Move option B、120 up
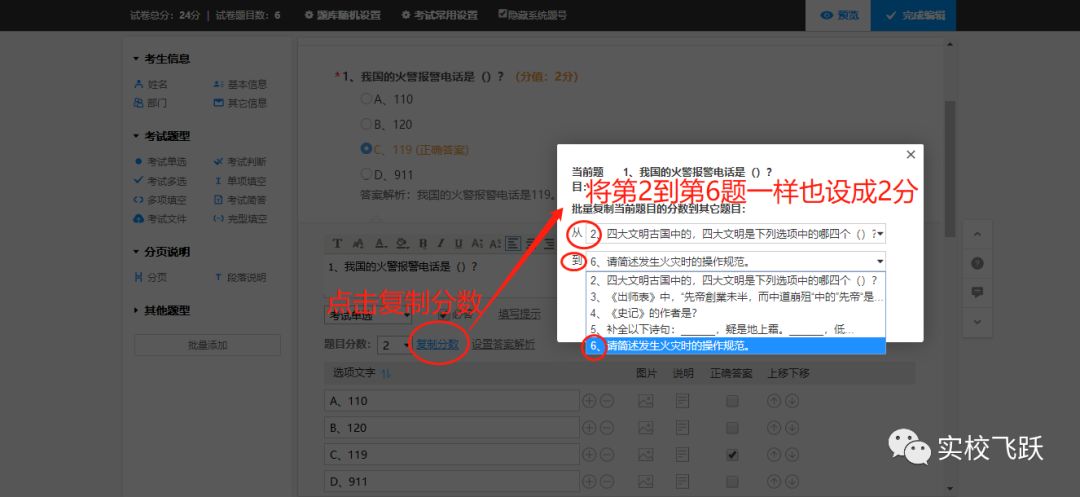Screen dimensions: 1080x497 [x=773, y=427]
